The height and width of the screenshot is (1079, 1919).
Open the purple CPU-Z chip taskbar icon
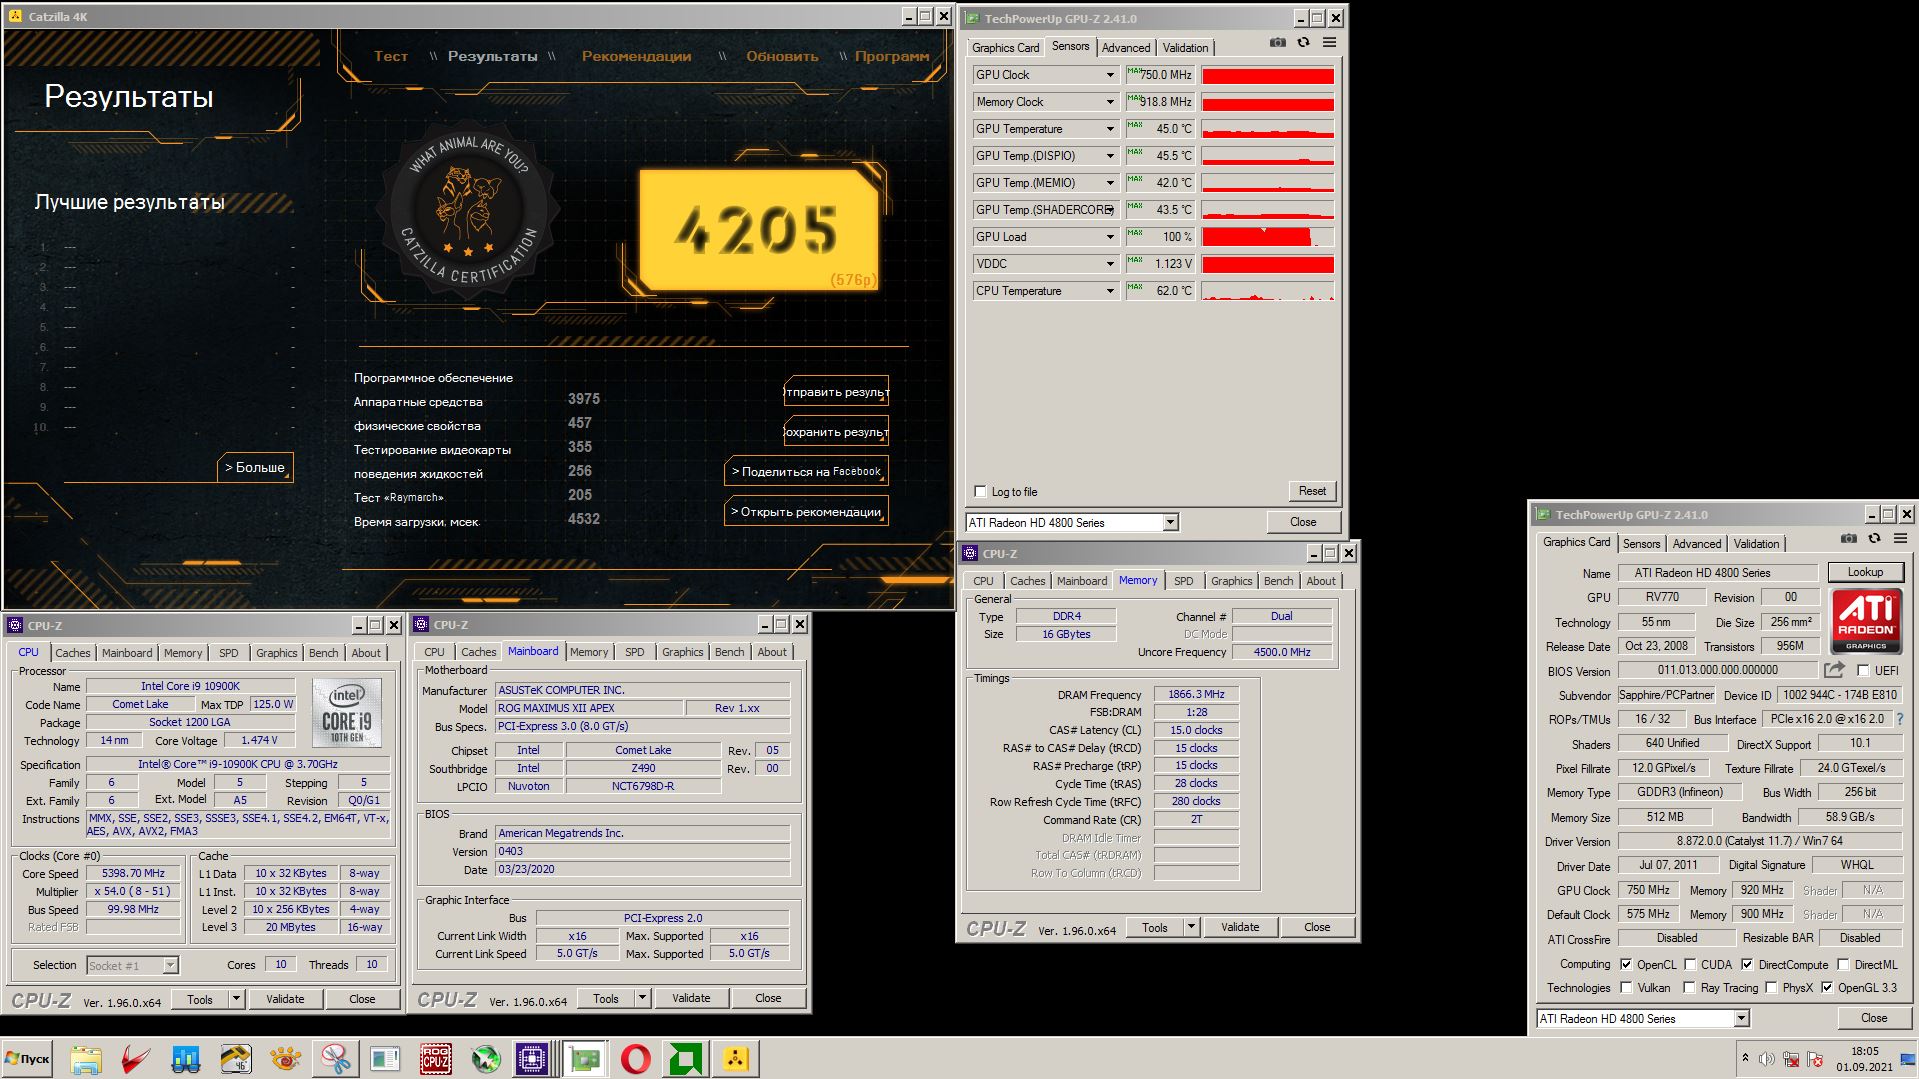coord(532,1059)
